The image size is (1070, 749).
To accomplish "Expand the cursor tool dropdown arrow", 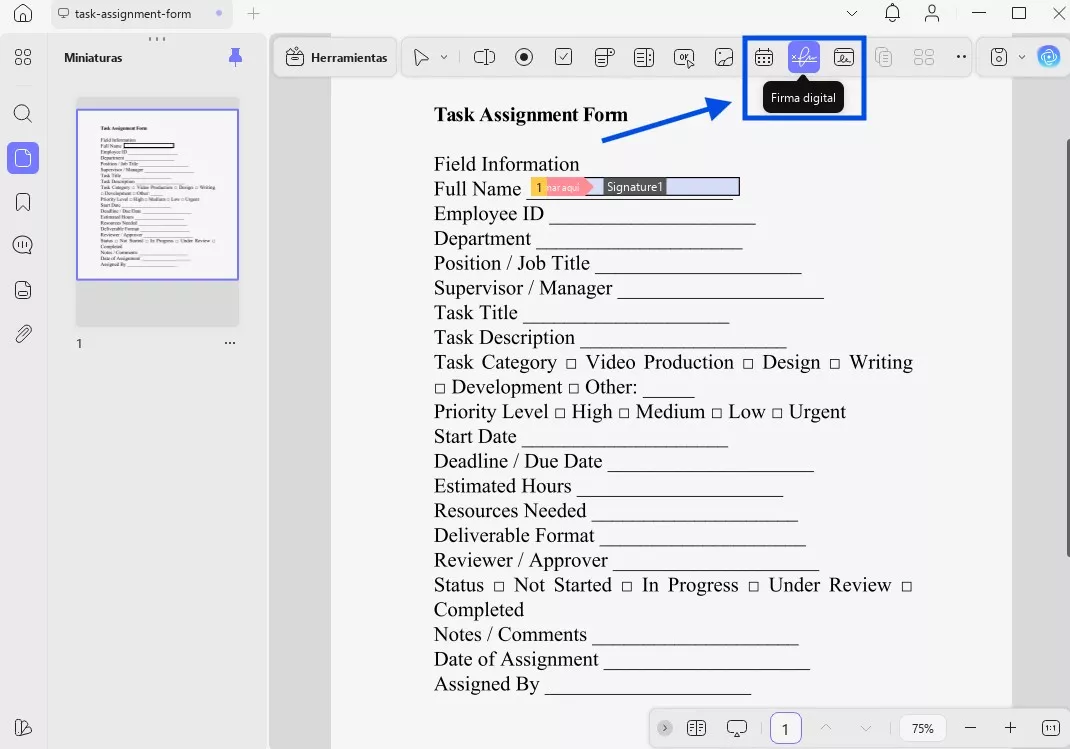I will click(x=444, y=57).
